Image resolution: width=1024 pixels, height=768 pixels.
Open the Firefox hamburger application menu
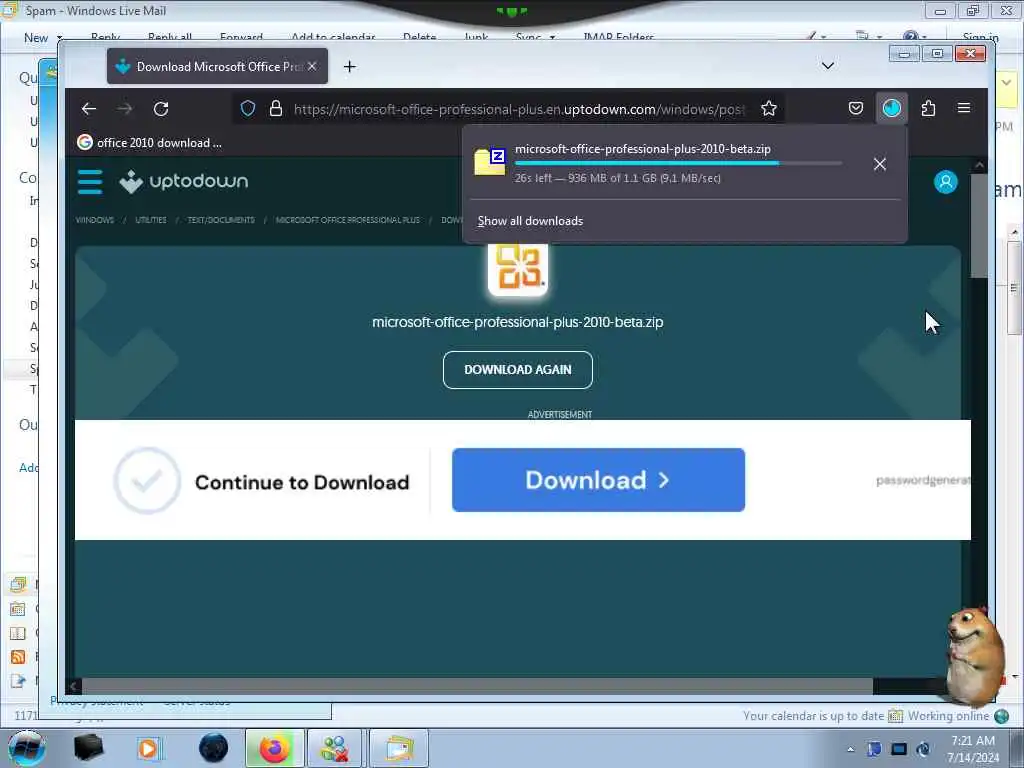tap(963, 108)
